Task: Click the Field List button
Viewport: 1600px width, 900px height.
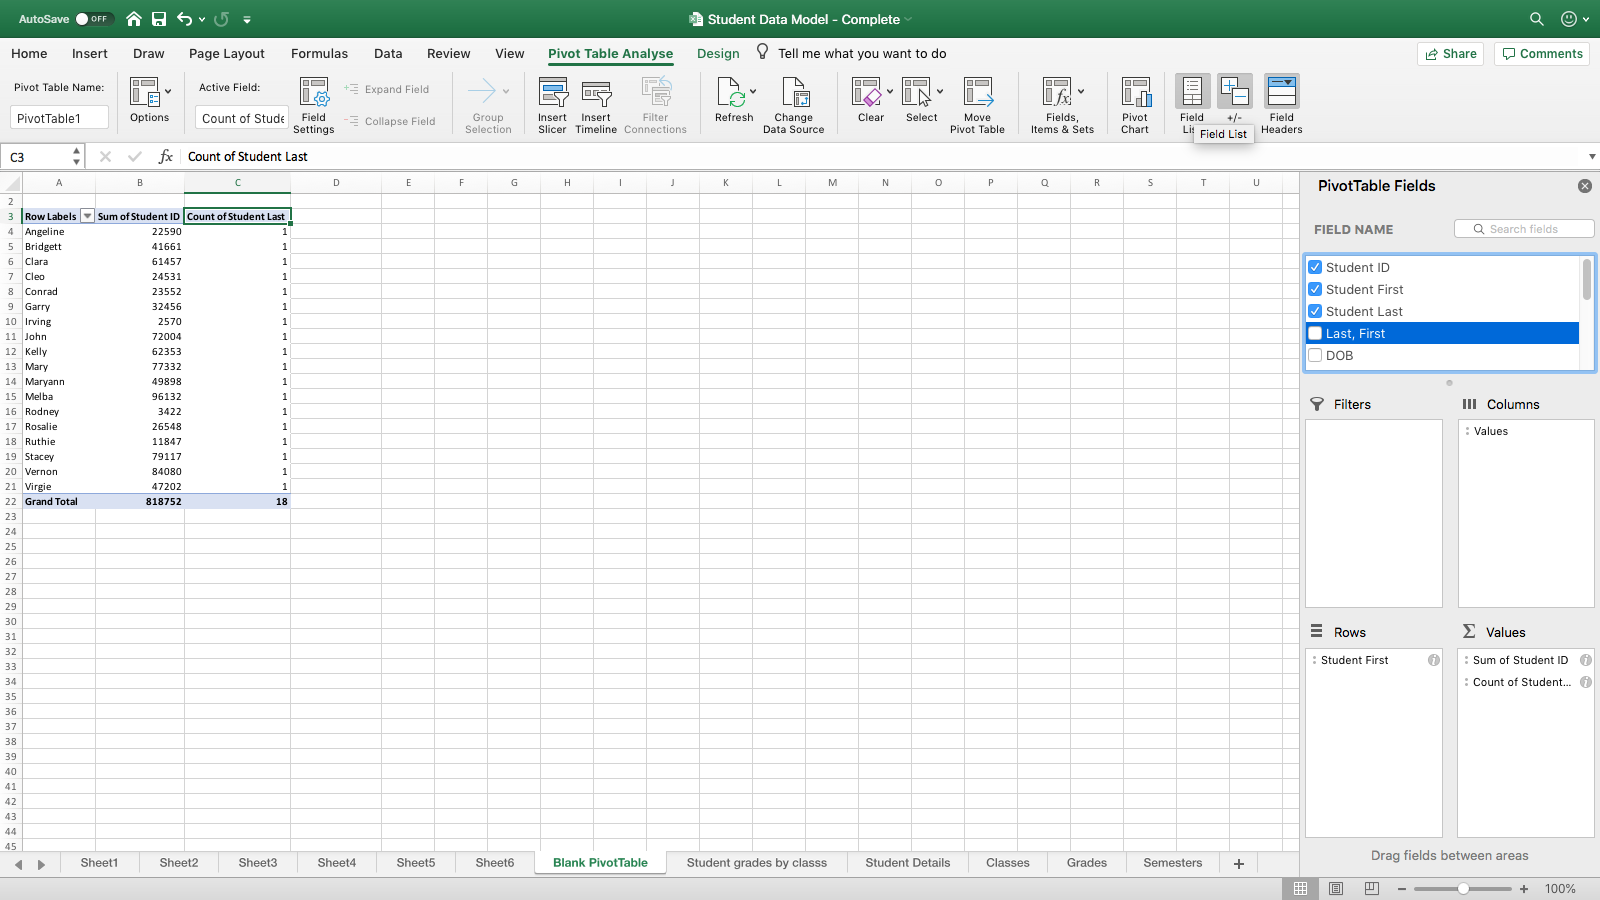Action: coord(1191,95)
